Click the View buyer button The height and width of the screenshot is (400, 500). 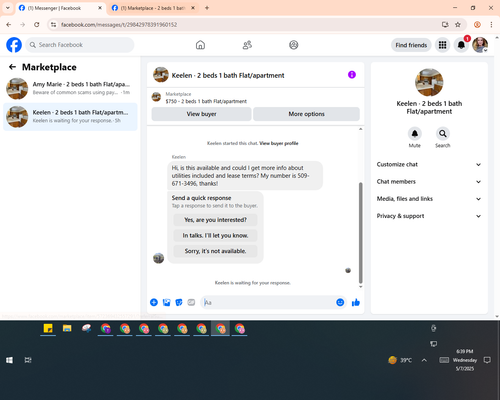(201, 114)
